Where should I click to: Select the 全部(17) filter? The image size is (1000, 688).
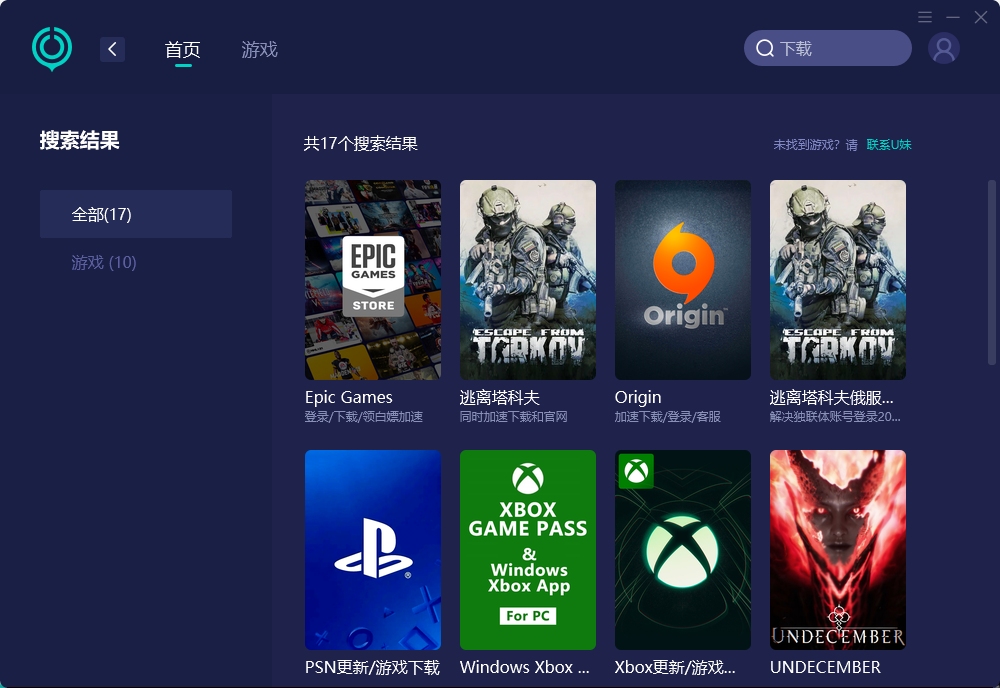coord(136,214)
